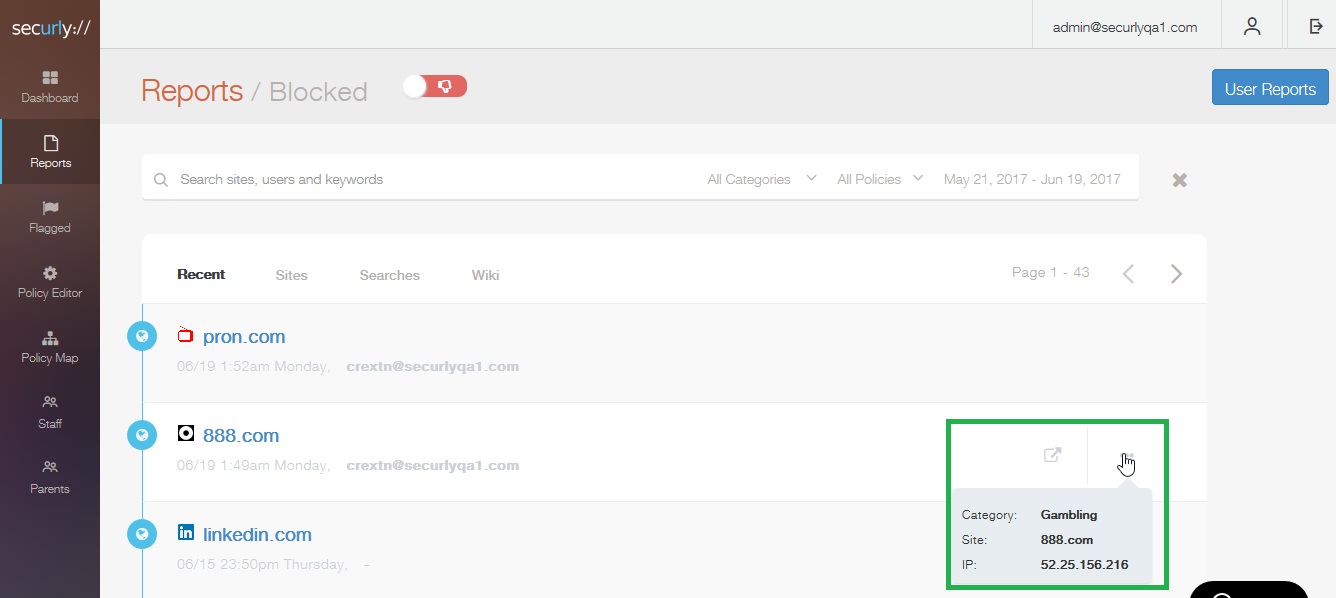Open the 888.com site link in list
Screen dimensions: 1336x598
(x=241, y=436)
